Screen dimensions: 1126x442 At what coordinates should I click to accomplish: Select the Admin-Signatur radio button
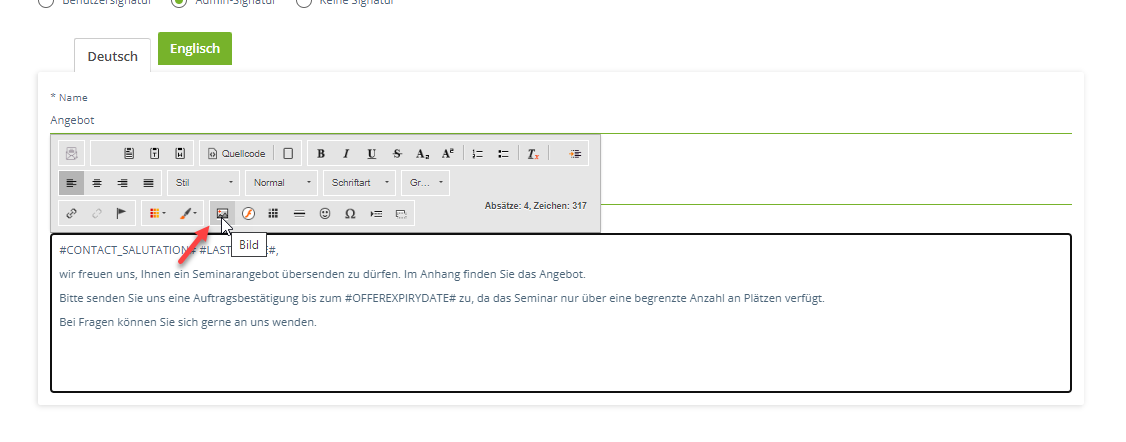pyautogui.click(x=179, y=3)
